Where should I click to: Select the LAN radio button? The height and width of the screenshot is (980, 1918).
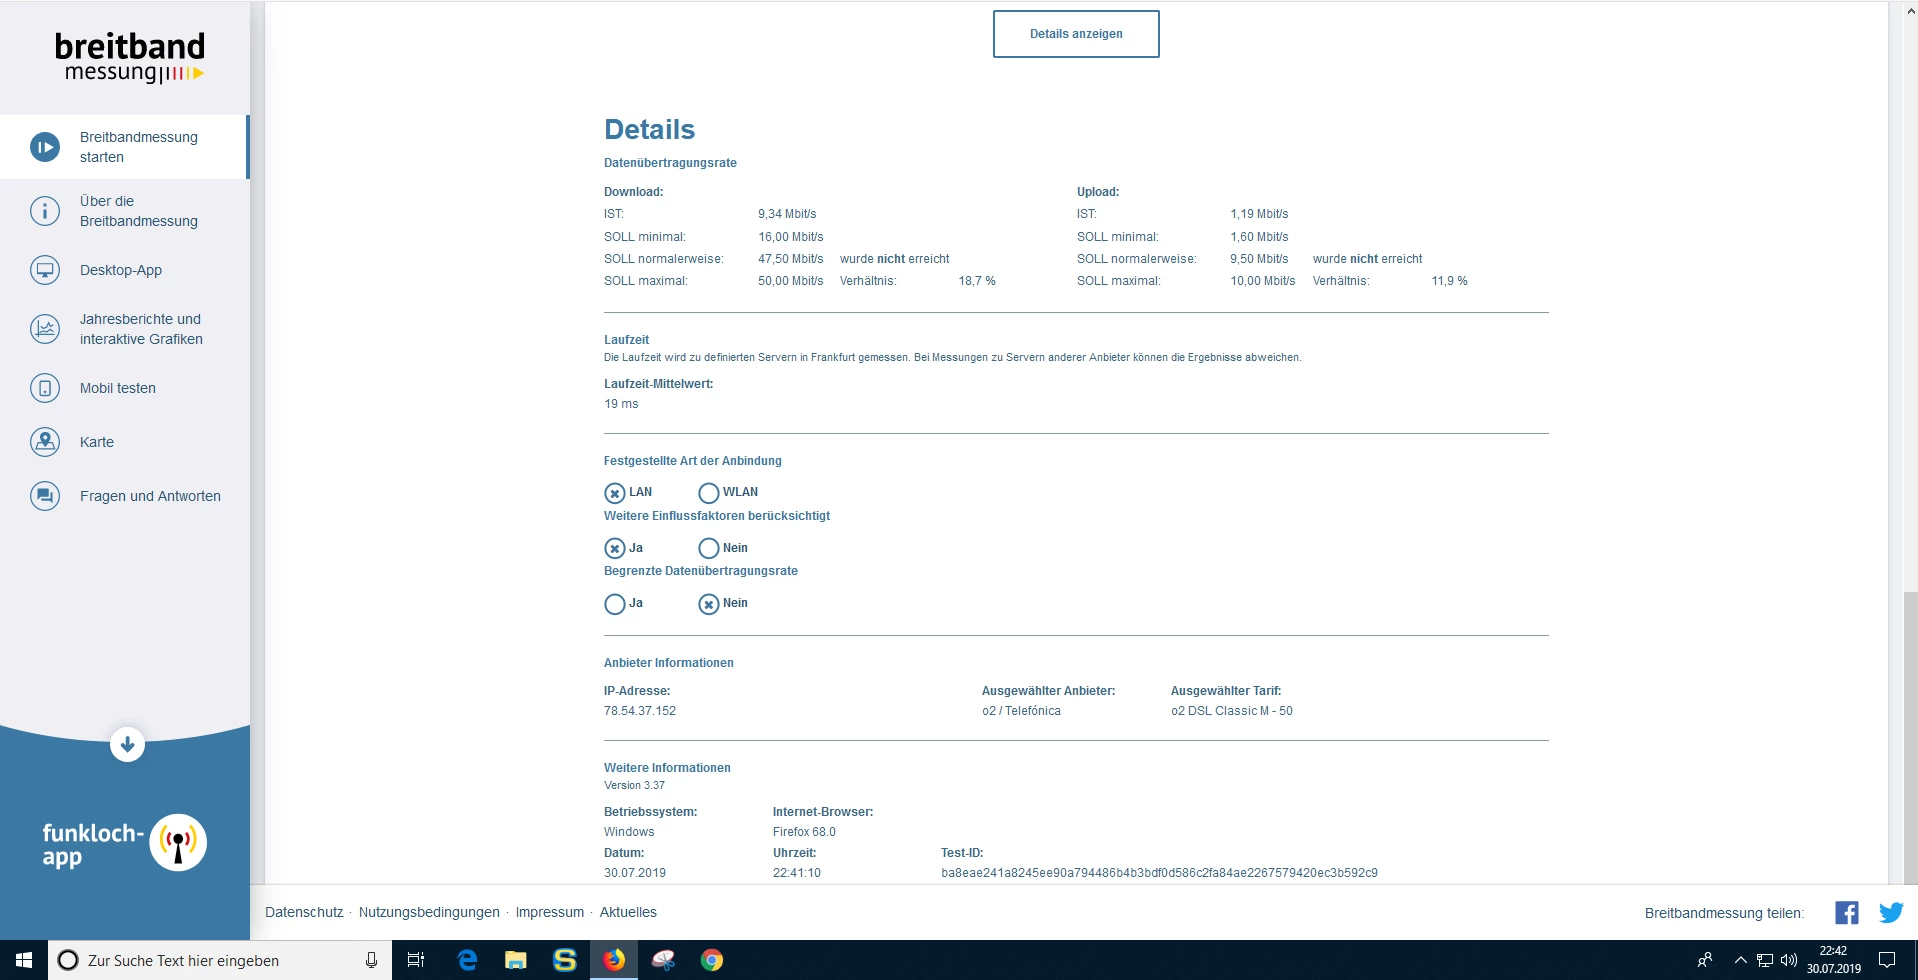point(615,493)
